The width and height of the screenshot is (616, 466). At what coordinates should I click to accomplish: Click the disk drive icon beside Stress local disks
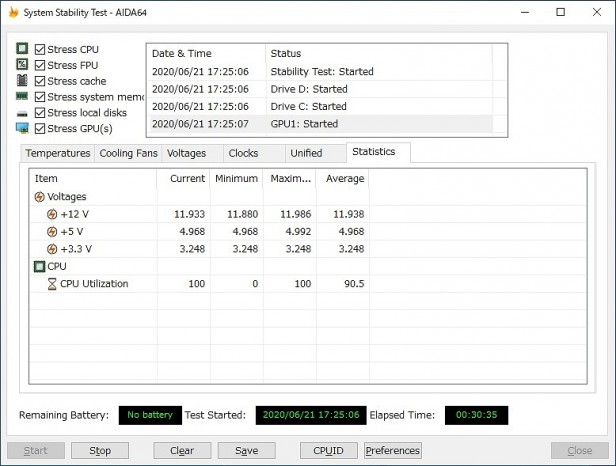tap(22, 113)
